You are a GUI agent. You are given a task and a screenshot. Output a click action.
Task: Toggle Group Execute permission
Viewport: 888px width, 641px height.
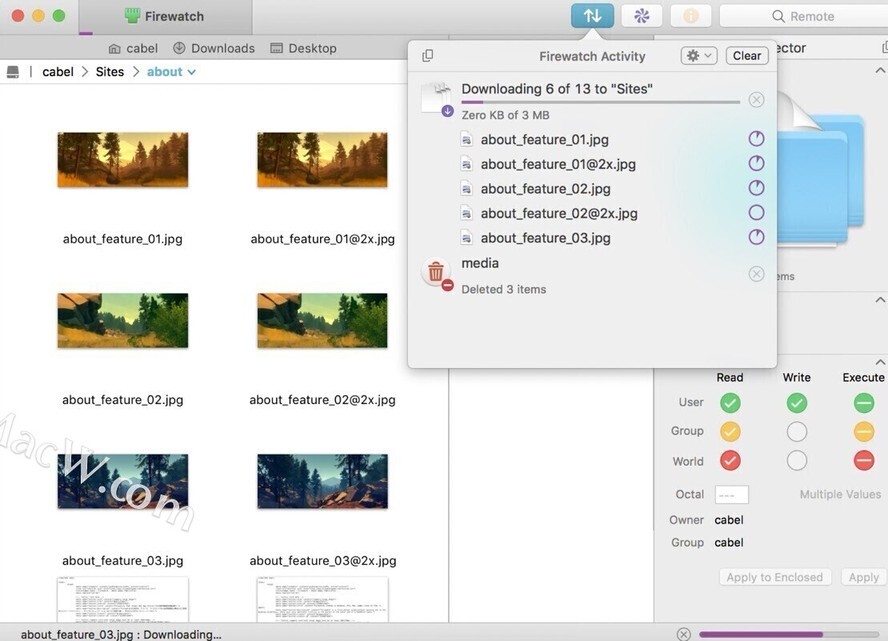pyautogui.click(x=864, y=431)
